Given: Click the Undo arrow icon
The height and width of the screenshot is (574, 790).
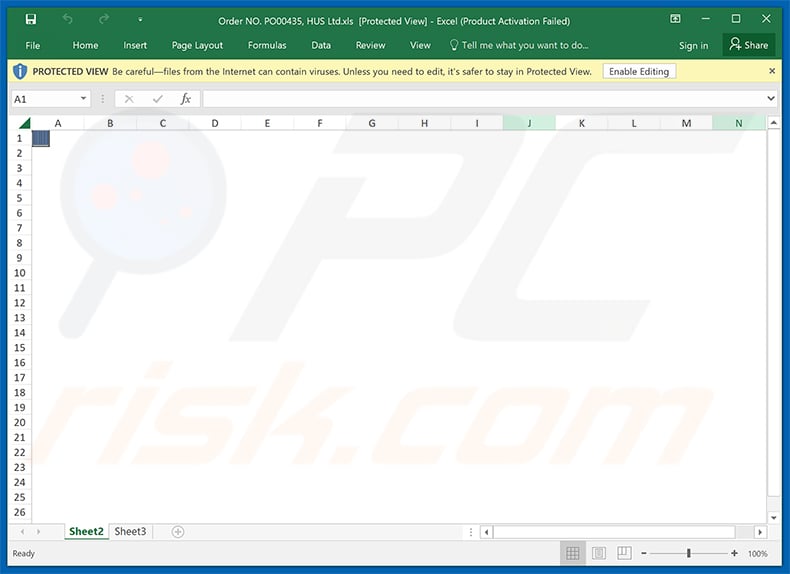Looking at the screenshot, I should pyautogui.click(x=68, y=19).
